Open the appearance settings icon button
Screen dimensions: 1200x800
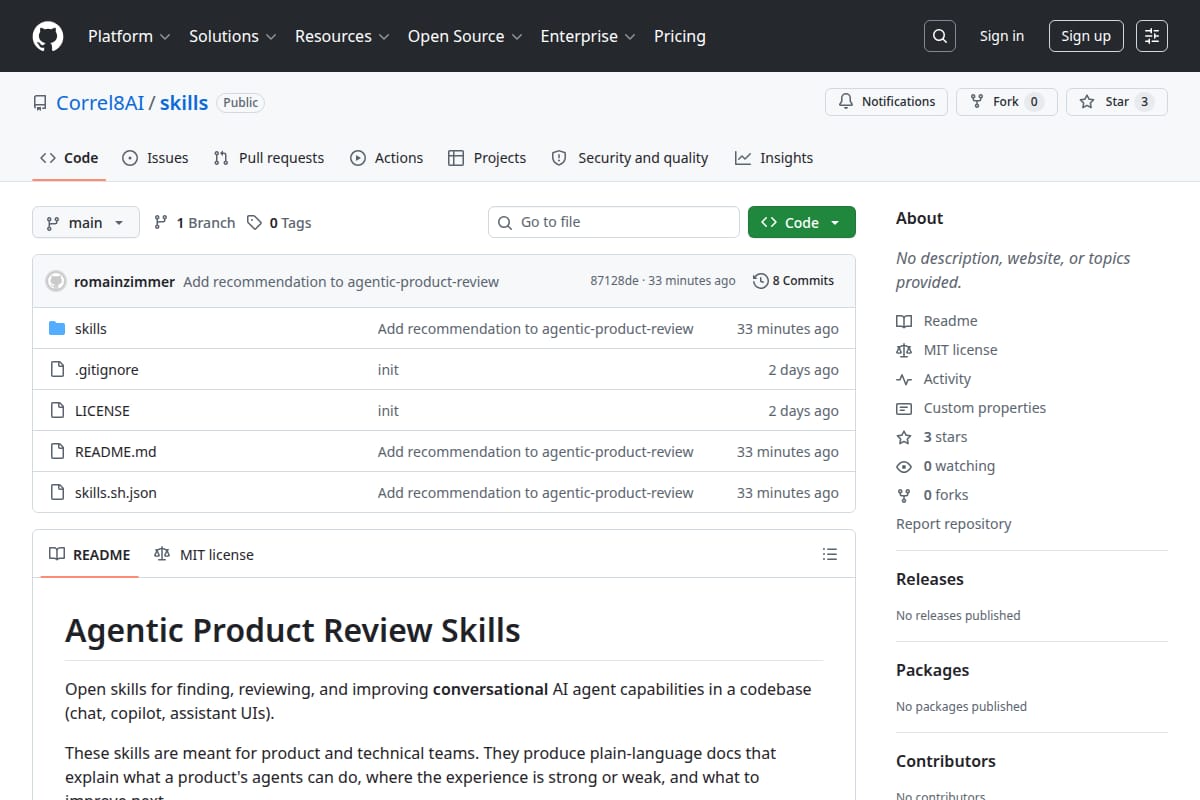click(x=1152, y=36)
